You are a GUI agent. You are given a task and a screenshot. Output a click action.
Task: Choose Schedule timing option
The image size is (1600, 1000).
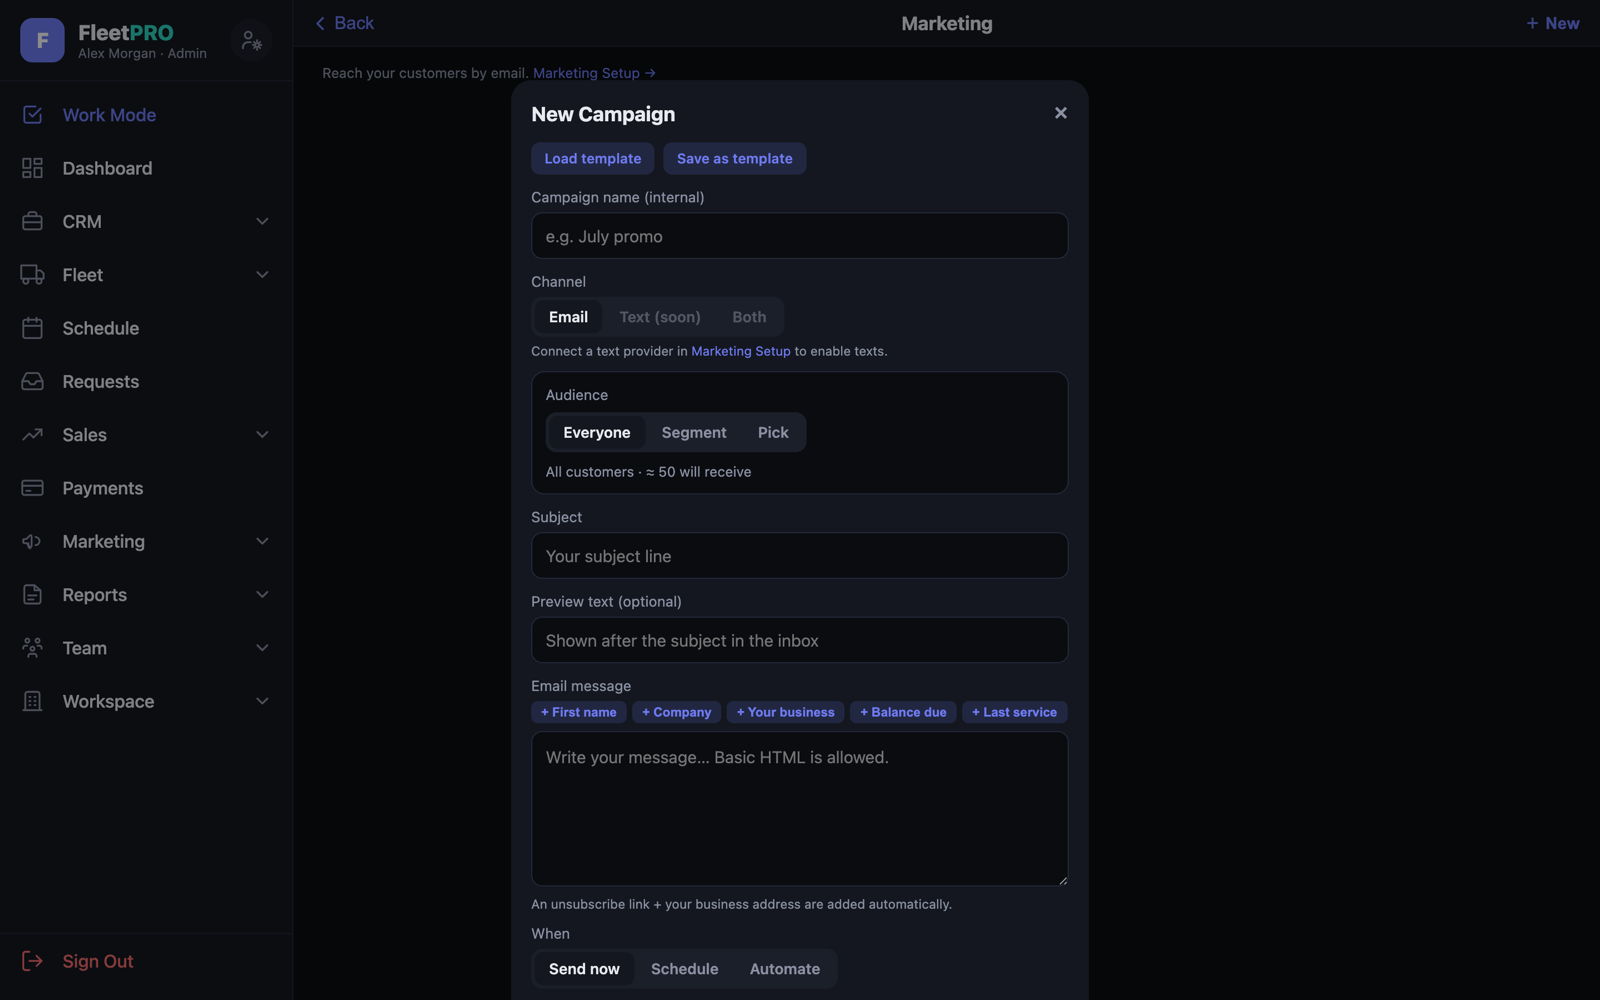(x=685, y=969)
